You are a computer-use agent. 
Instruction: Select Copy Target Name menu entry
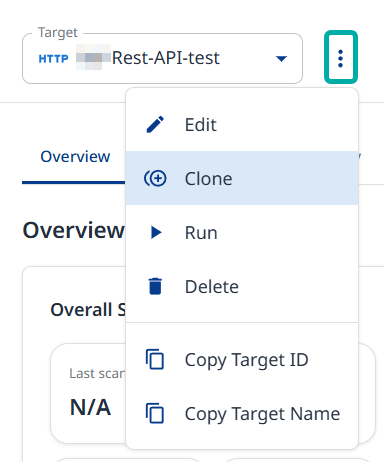pos(242,414)
